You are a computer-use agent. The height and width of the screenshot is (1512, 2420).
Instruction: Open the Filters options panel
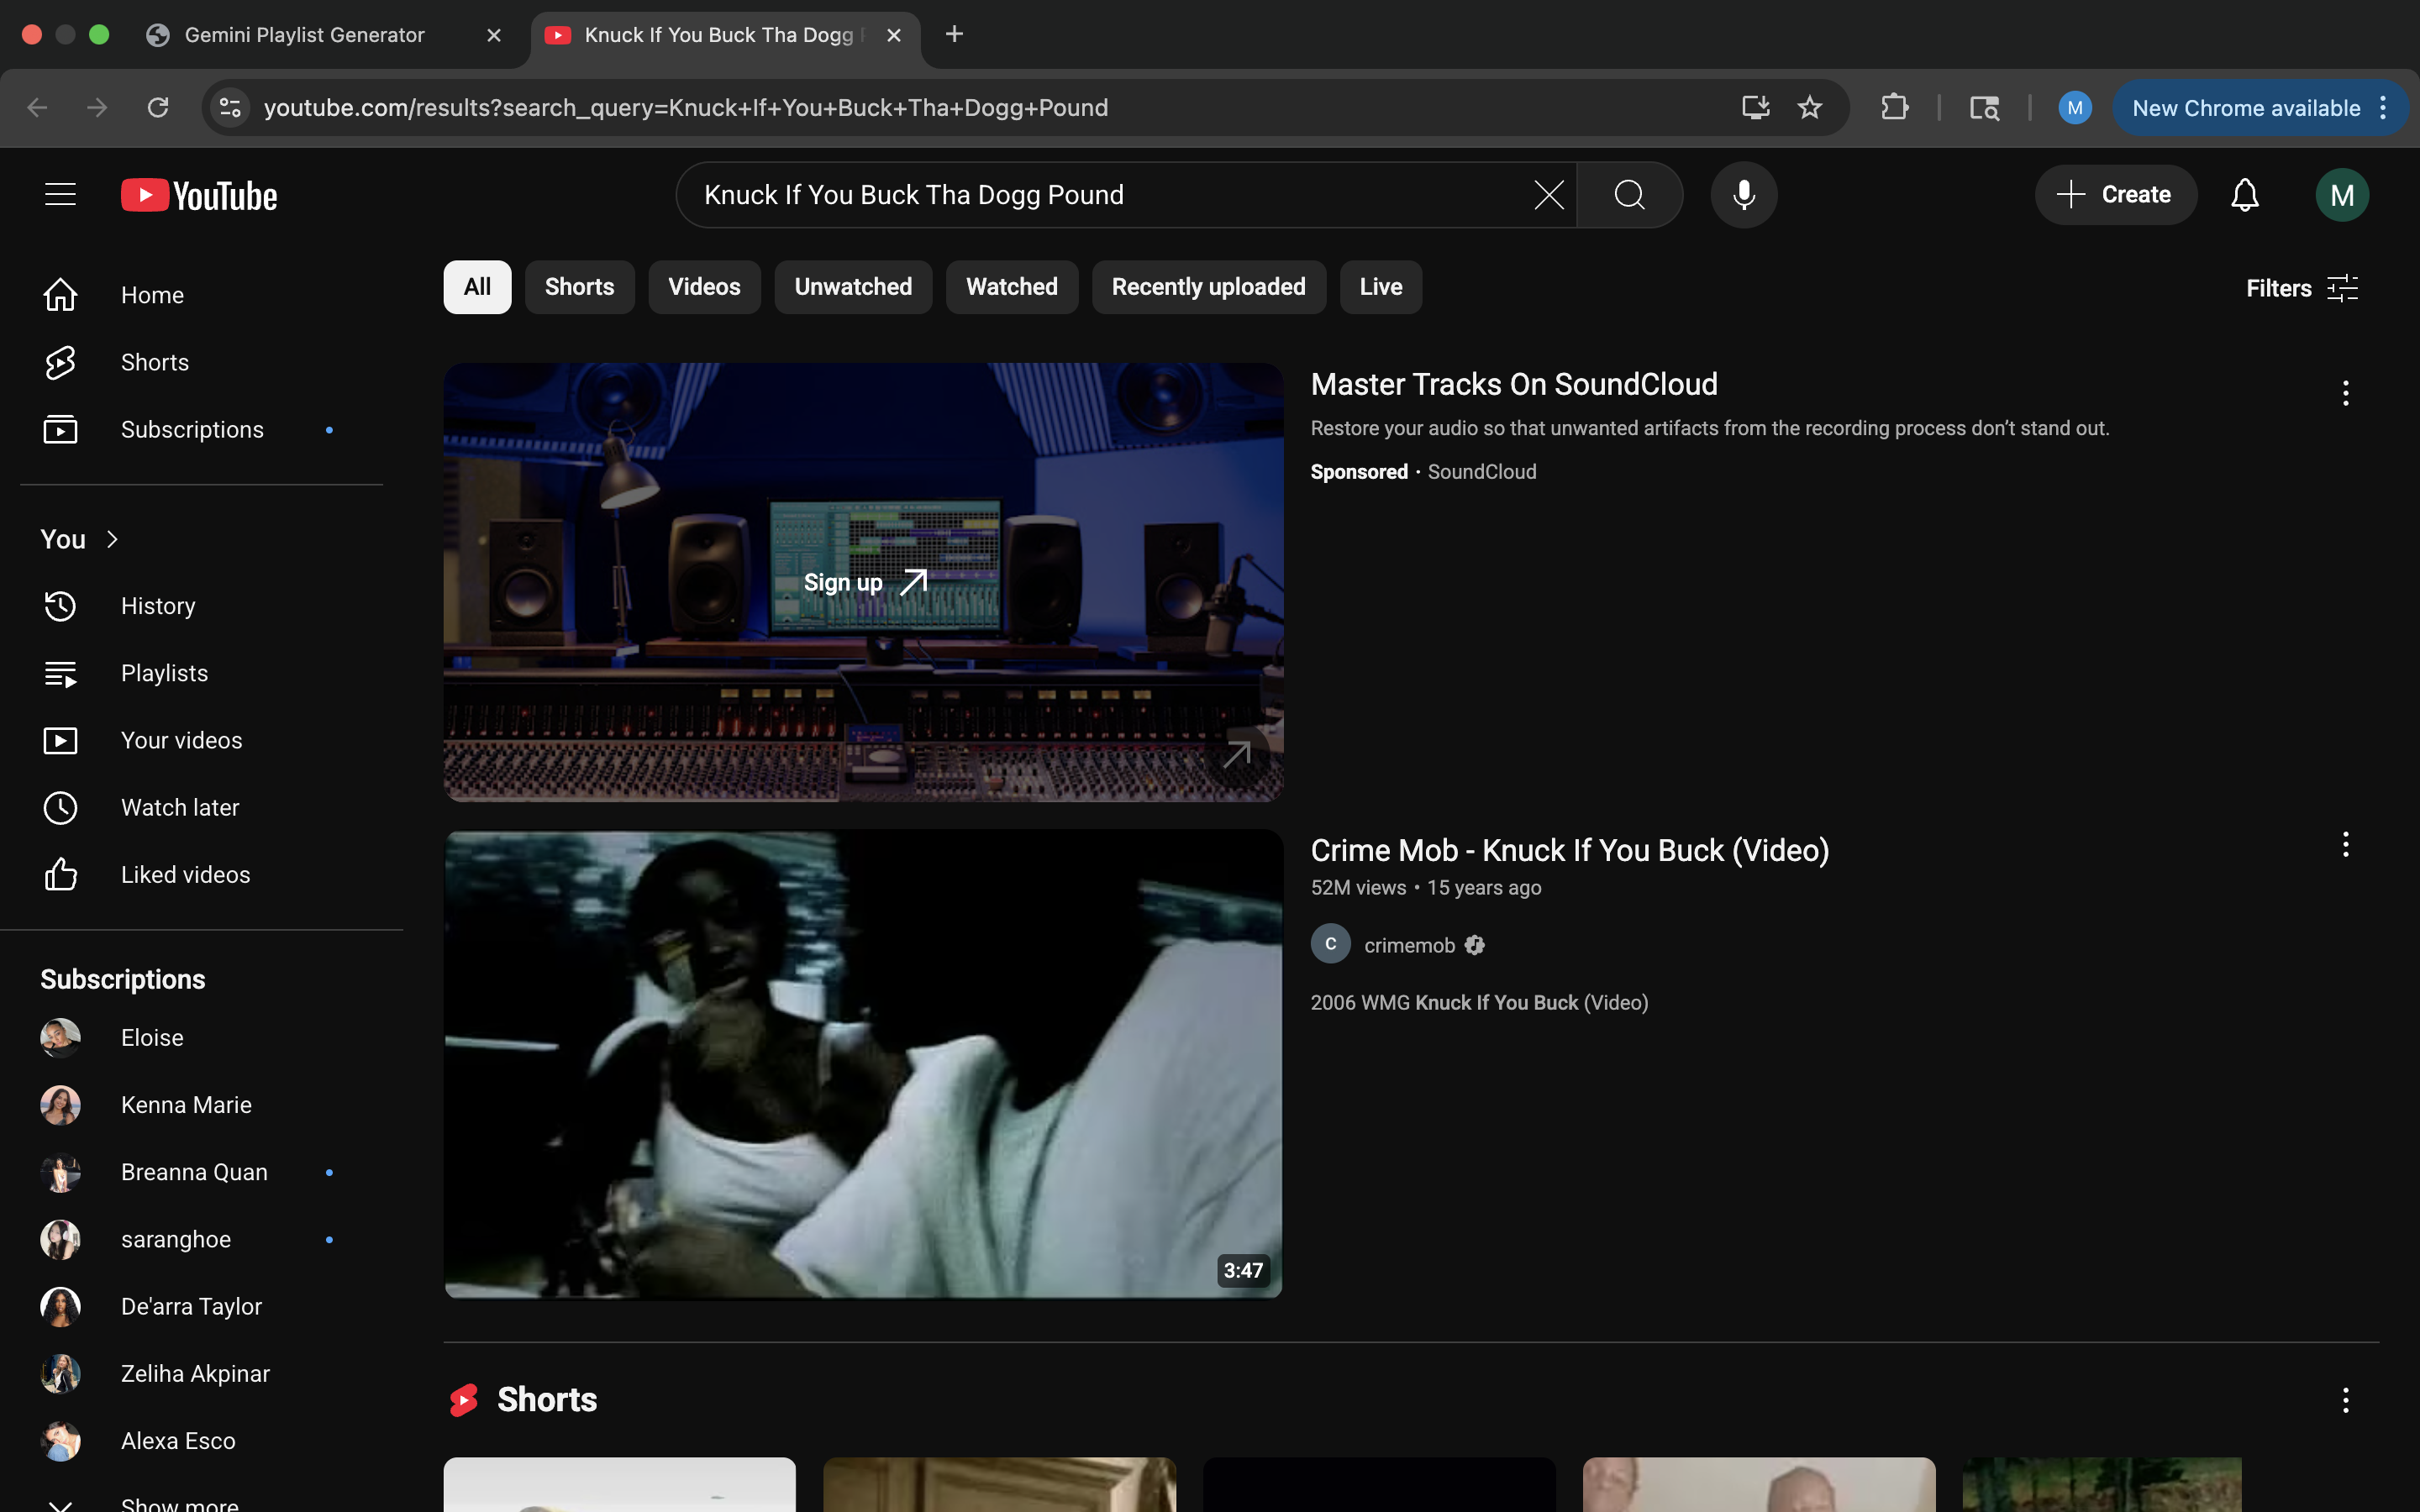[x=2301, y=288]
